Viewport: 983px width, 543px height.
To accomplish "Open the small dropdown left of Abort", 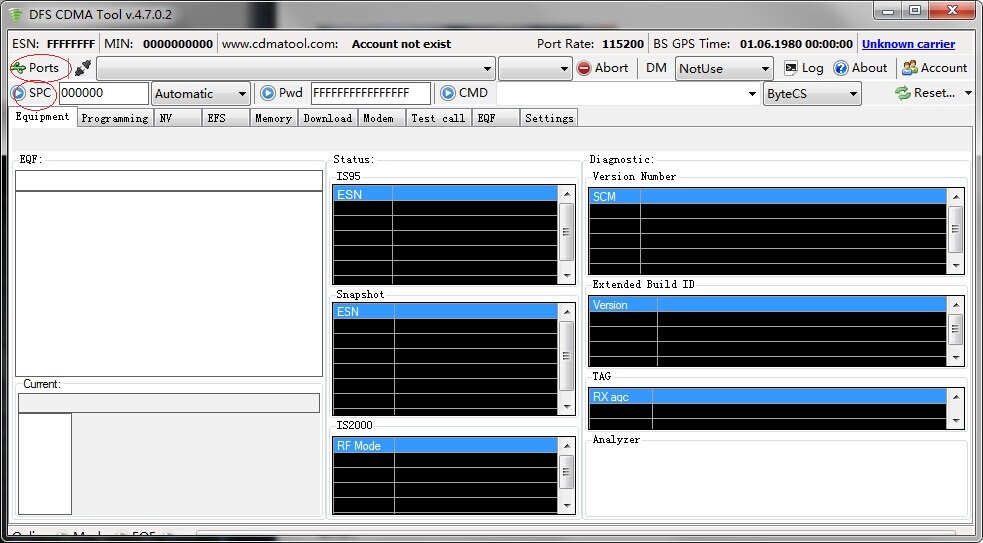I will click(535, 68).
